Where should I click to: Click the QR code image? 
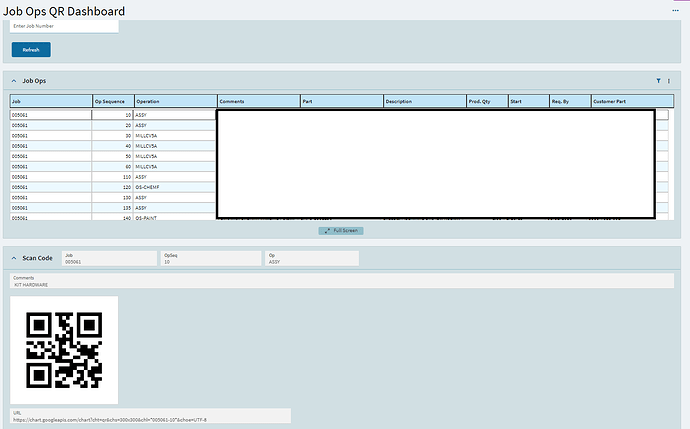[x=64, y=350]
